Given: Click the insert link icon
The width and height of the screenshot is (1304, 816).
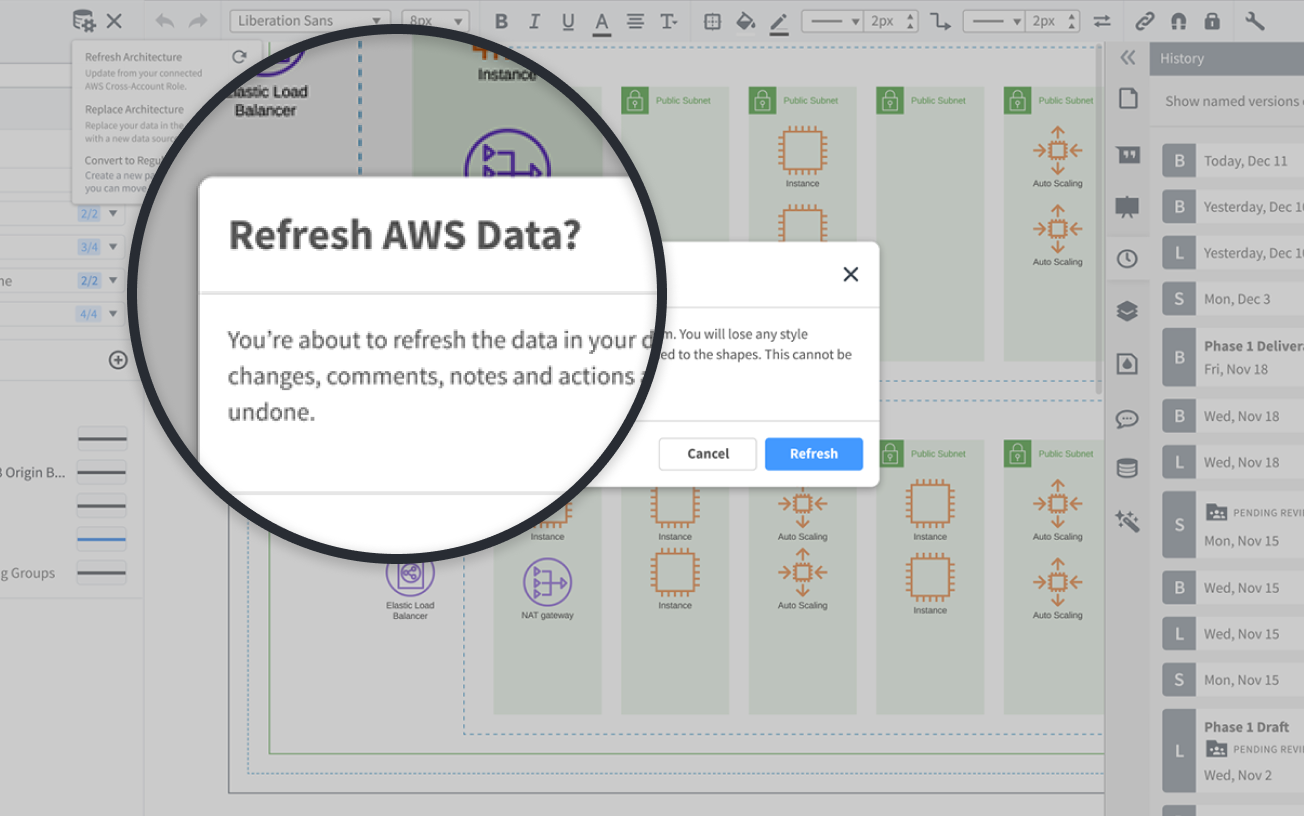Looking at the screenshot, I should [x=1145, y=20].
